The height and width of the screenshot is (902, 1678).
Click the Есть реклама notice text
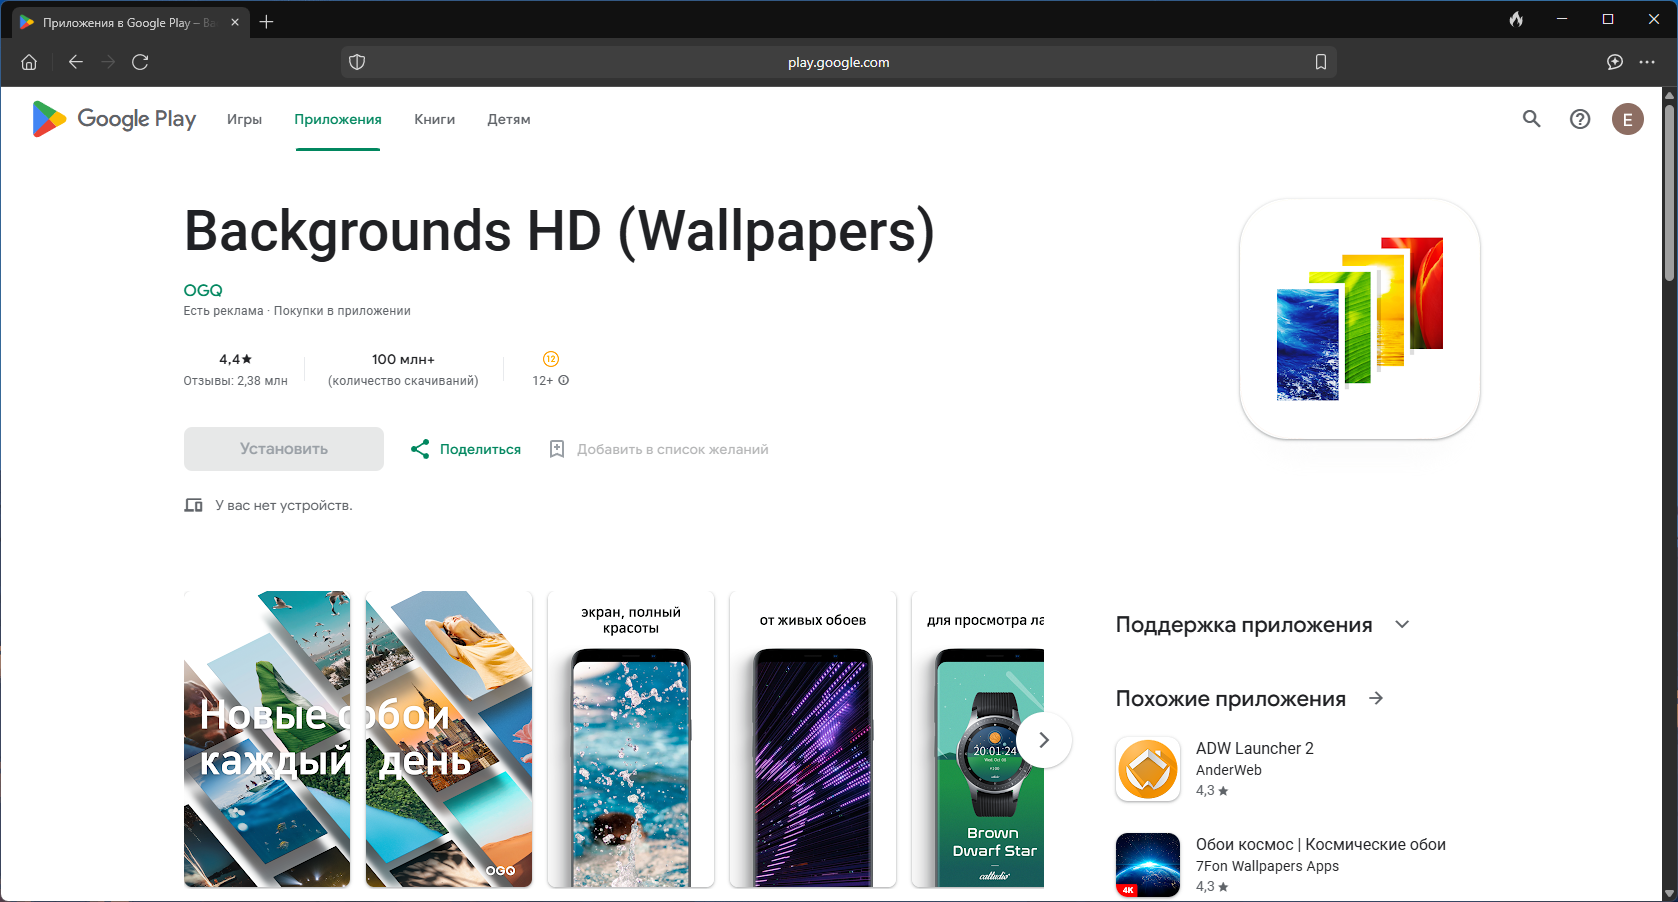(223, 311)
